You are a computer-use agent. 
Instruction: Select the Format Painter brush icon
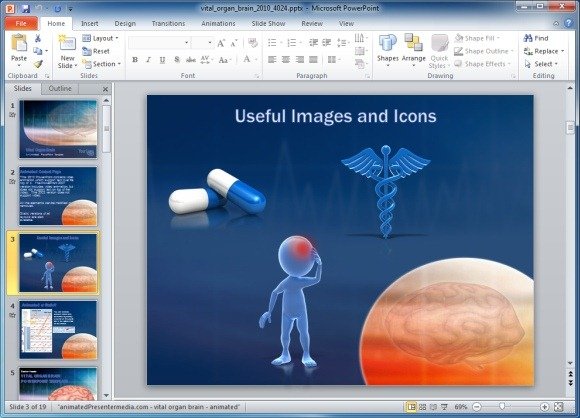tap(38, 64)
